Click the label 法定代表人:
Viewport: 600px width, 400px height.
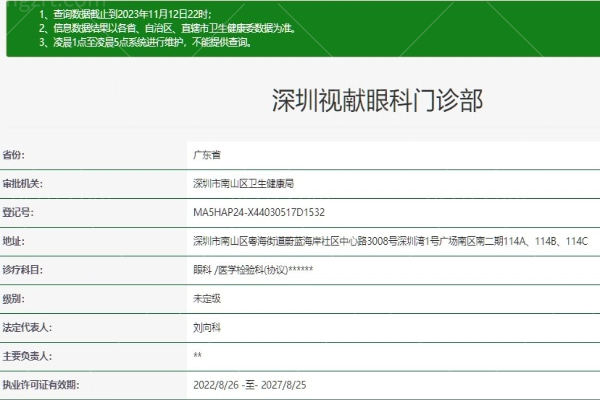coord(27,327)
